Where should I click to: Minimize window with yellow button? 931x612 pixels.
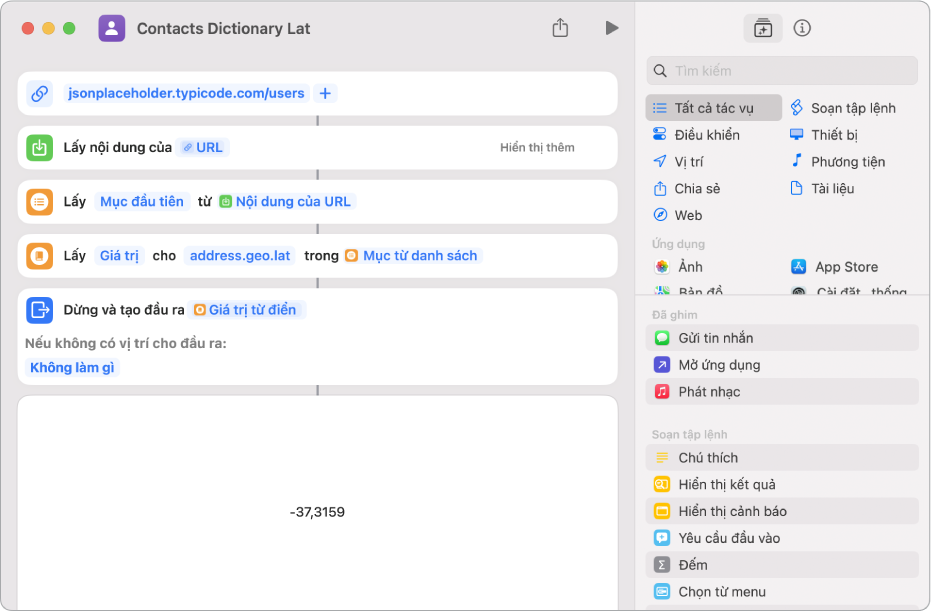click(x=49, y=28)
